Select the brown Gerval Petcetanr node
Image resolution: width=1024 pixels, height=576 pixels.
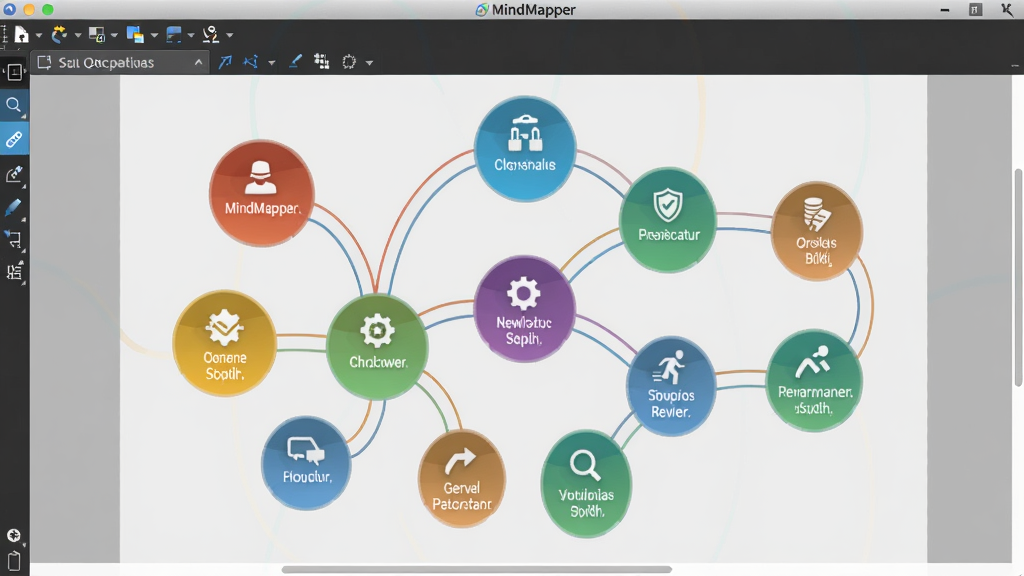coord(462,479)
